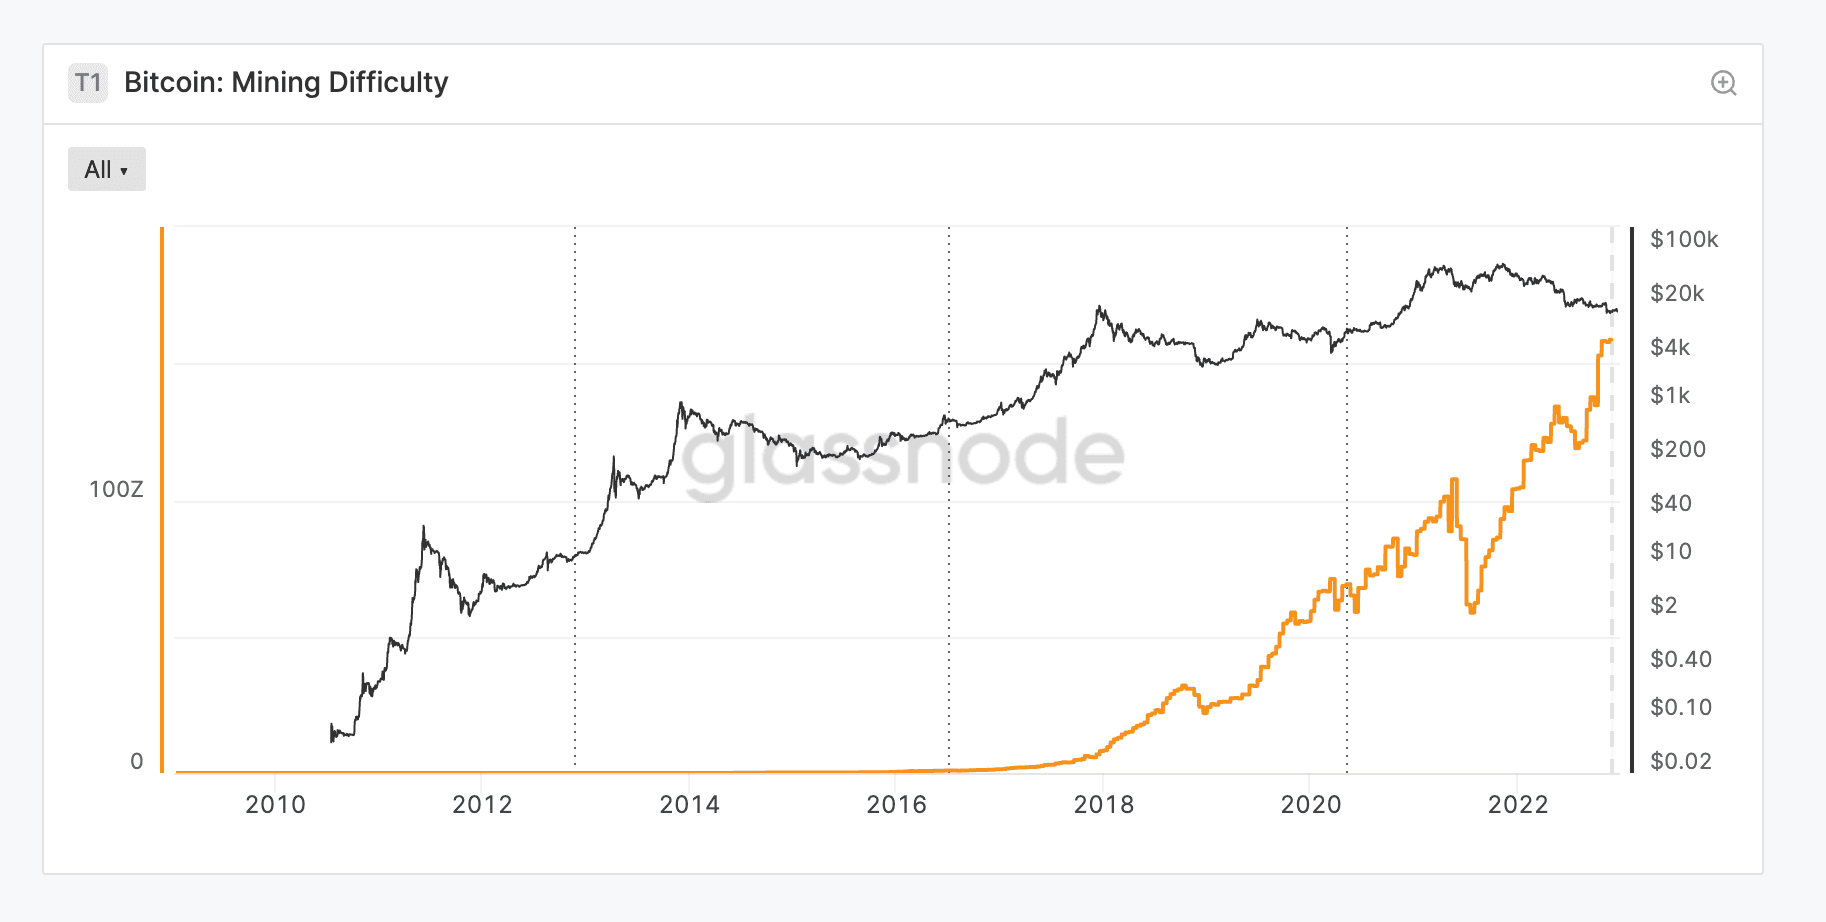Image resolution: width=1826 pixels, height=922 pixels.
Task: Click the zoom-in magnifier icon
Action: pyautogui.click(x=1723, y=83)
